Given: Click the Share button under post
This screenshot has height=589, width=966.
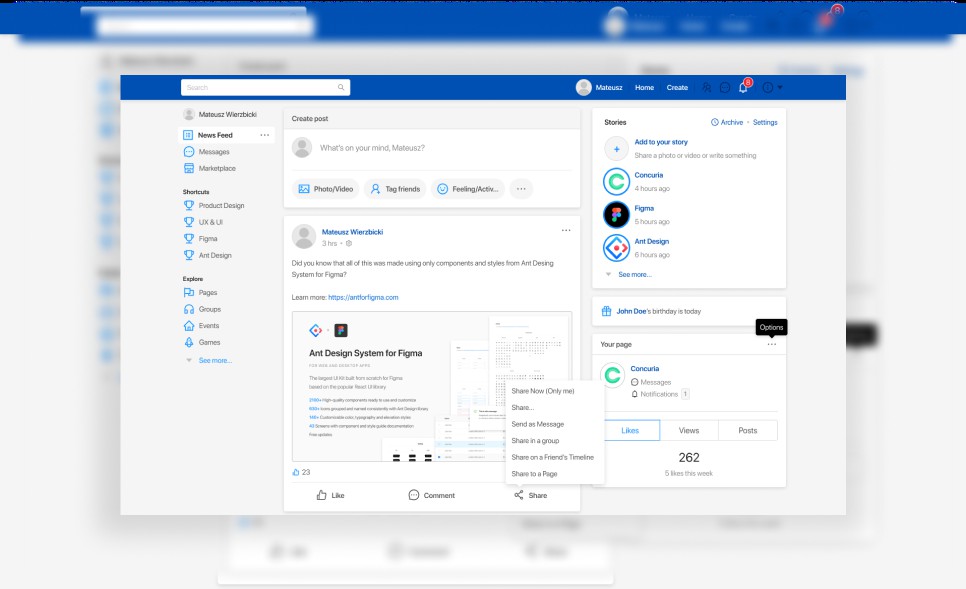Looking at the screenshot, I should pyautogui.click(x=530, y=495).
